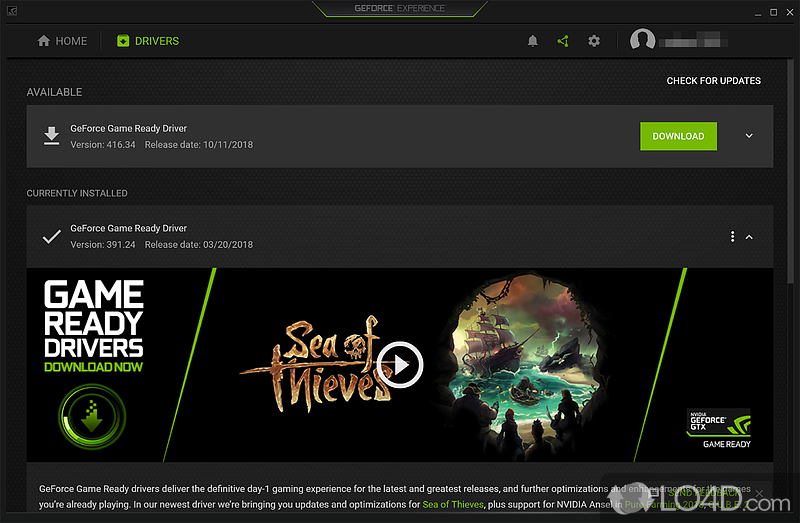Click the green circular download graphic in banner

coord(92,417)
